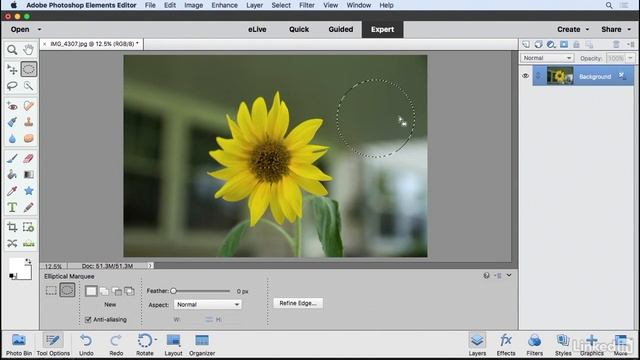This screenshot has height=360, width=640.
Task: Switch to Guided mode tab
Action: click(341, 29)
